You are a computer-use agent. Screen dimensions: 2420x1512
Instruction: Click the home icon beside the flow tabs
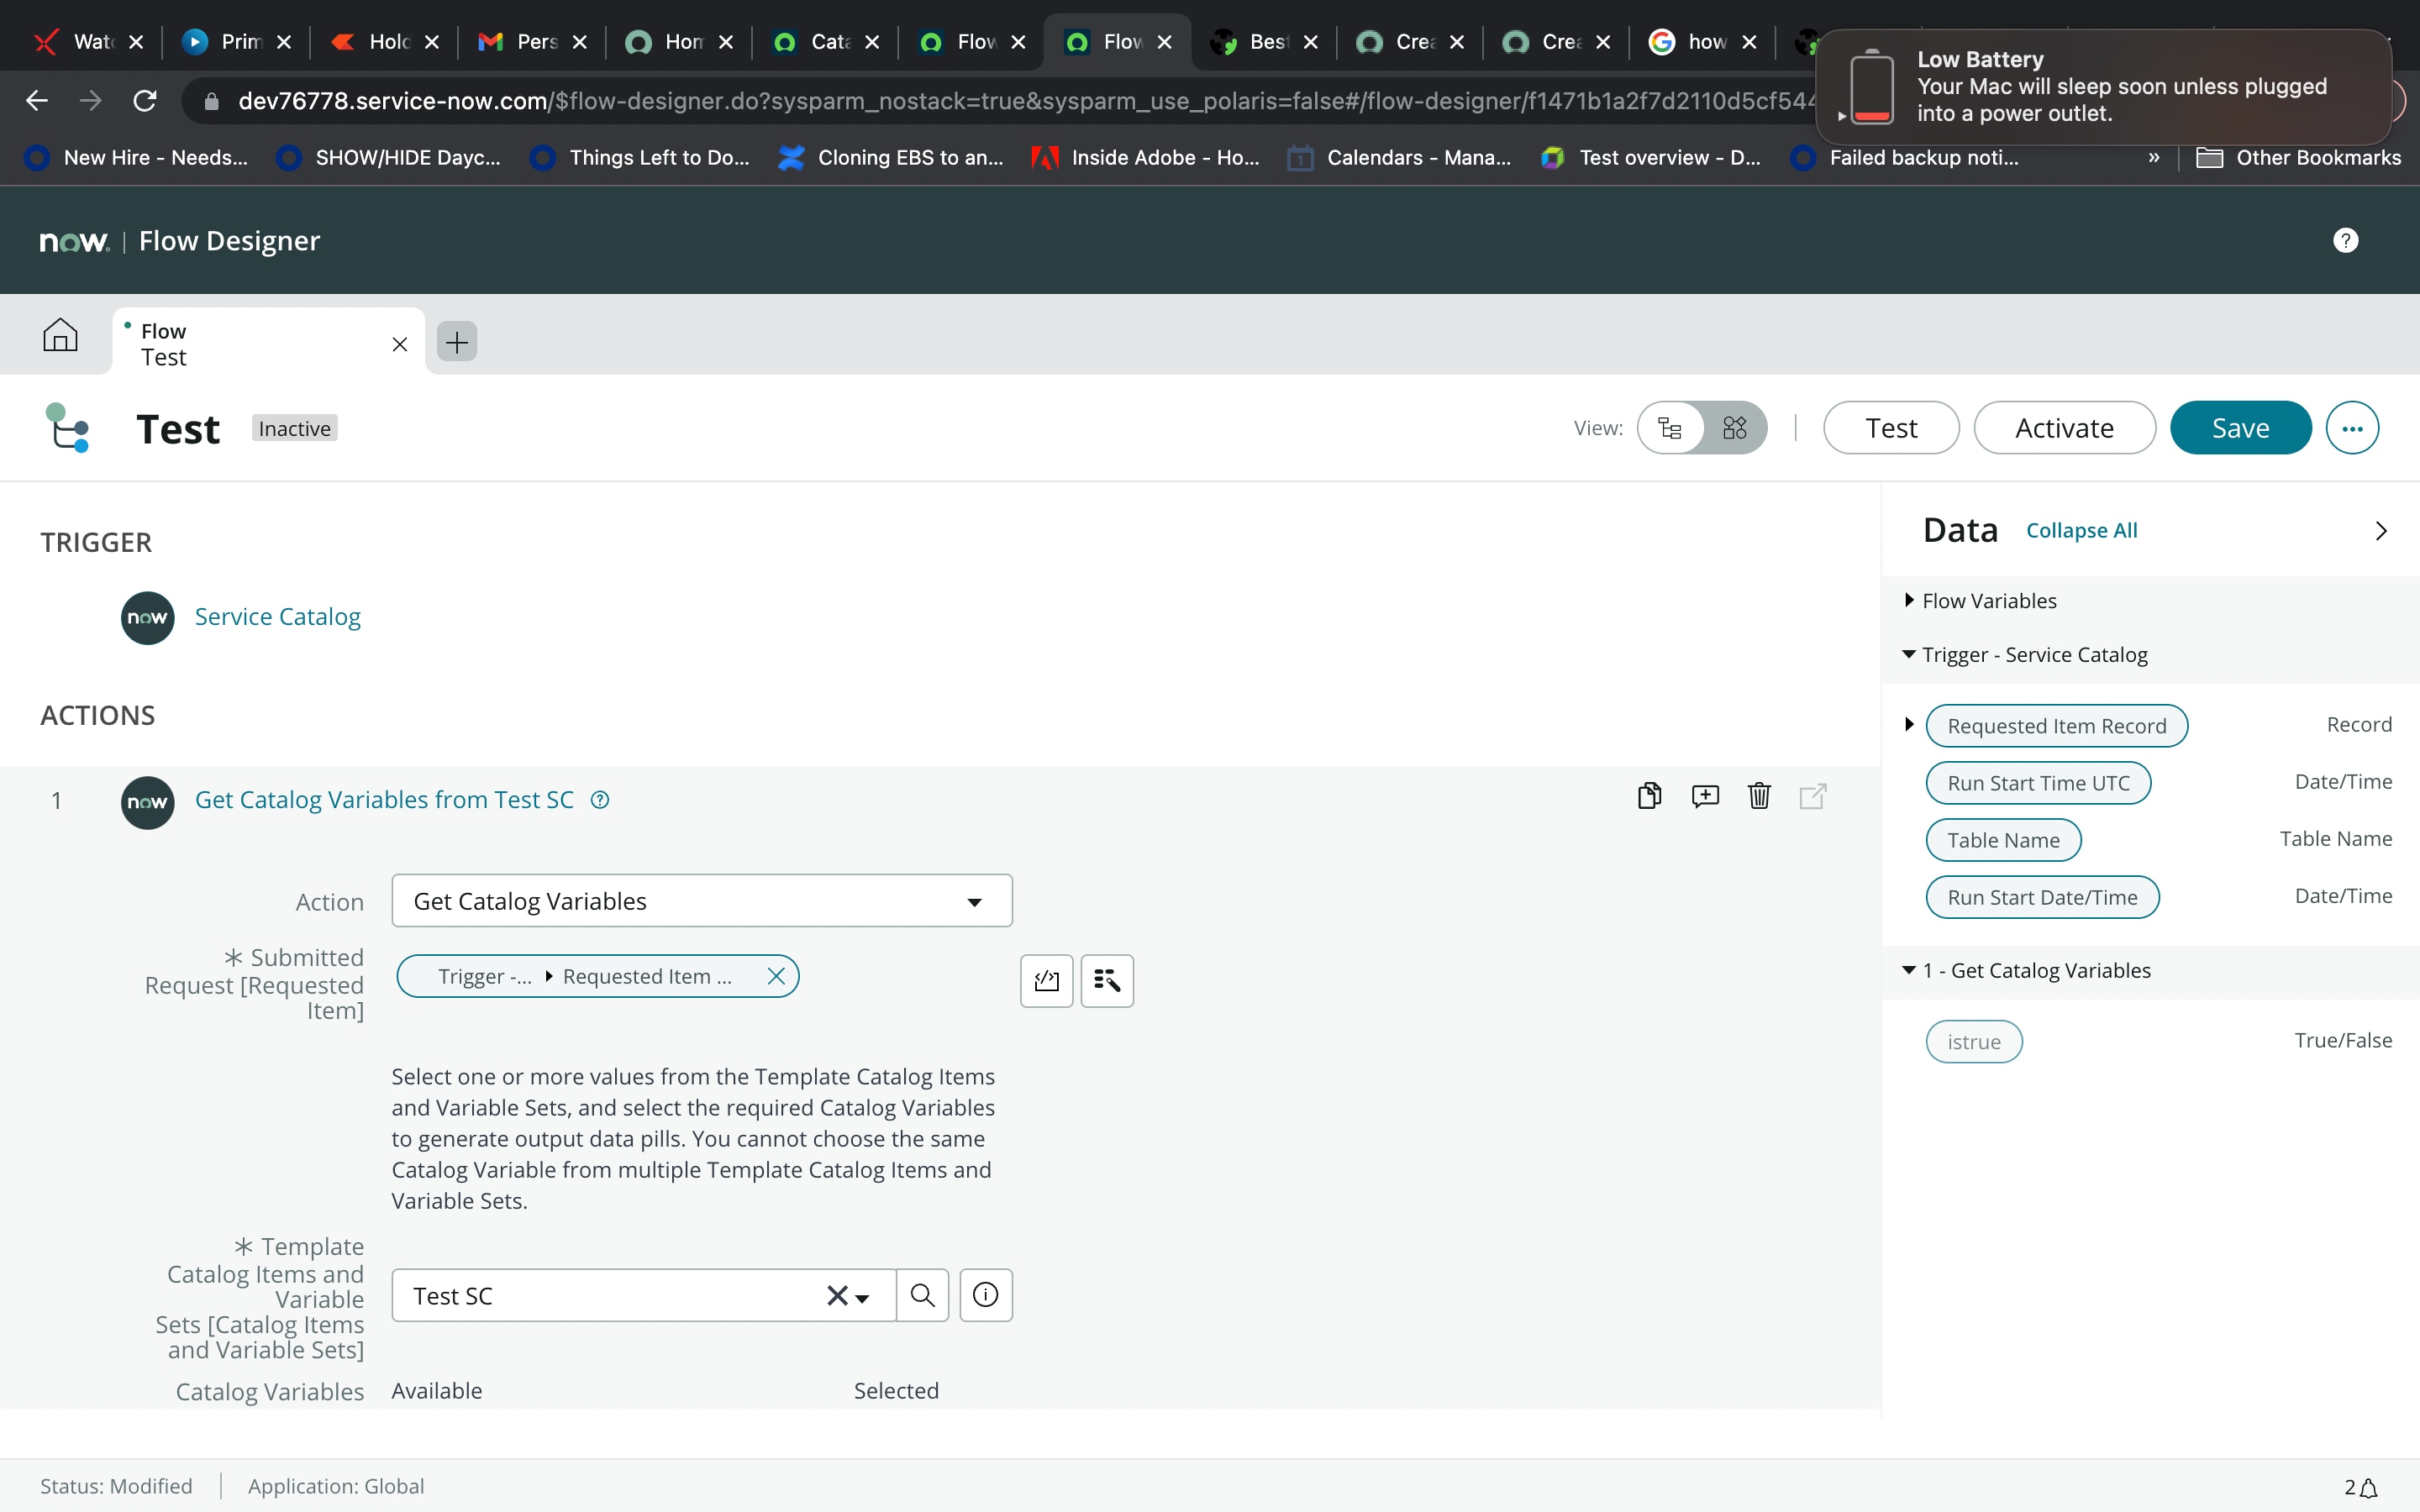tap(60, 335)
